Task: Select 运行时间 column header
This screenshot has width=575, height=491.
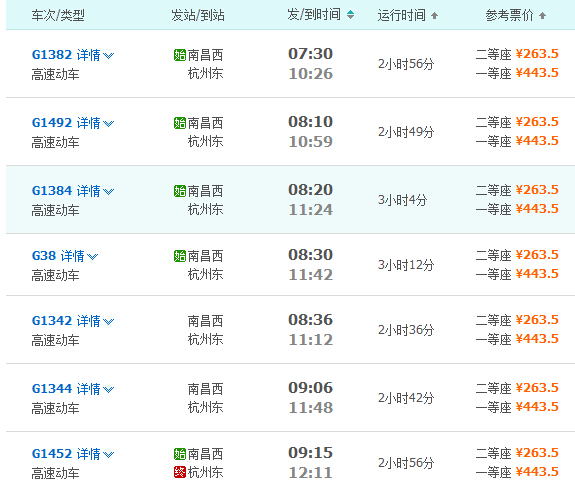Action: (402, 15)
